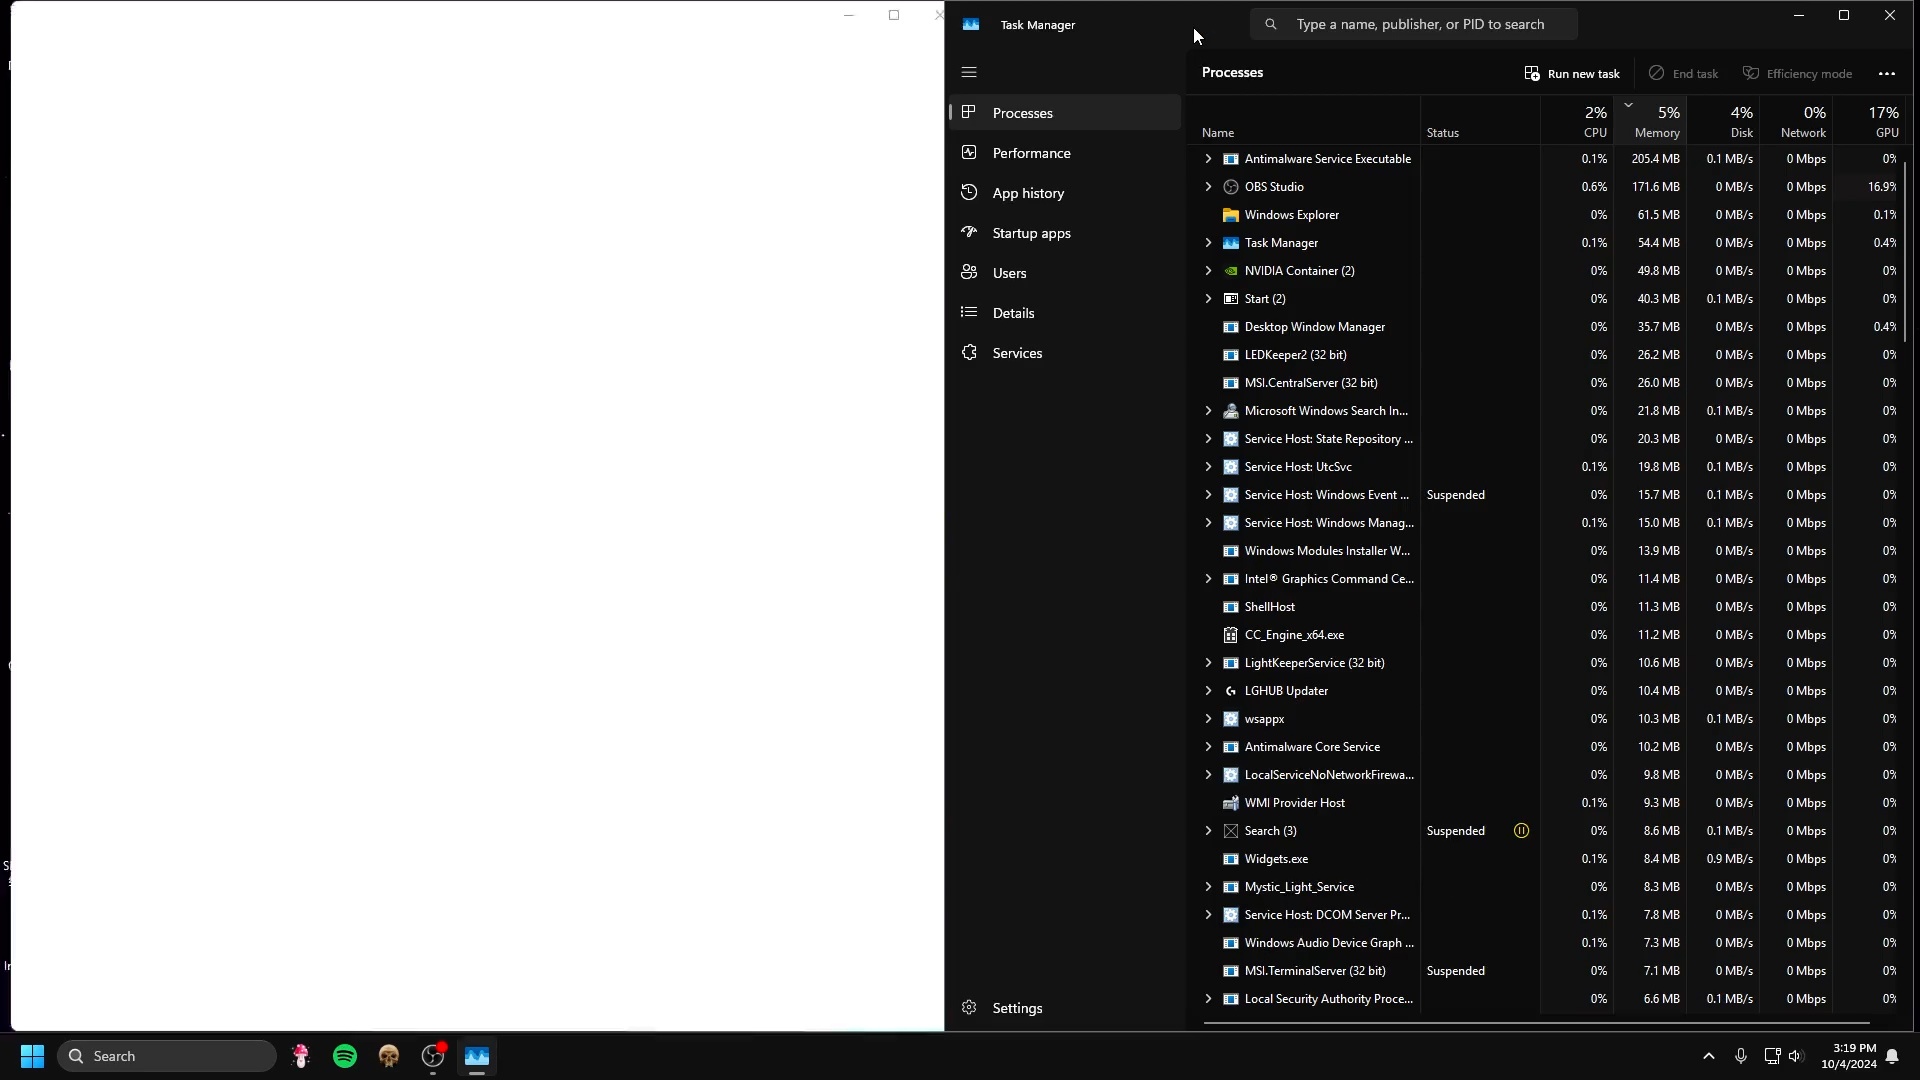This screenshot has width=1920, height=1080.
Task: Switch to the Performance page
Action: pos(1065,153)
